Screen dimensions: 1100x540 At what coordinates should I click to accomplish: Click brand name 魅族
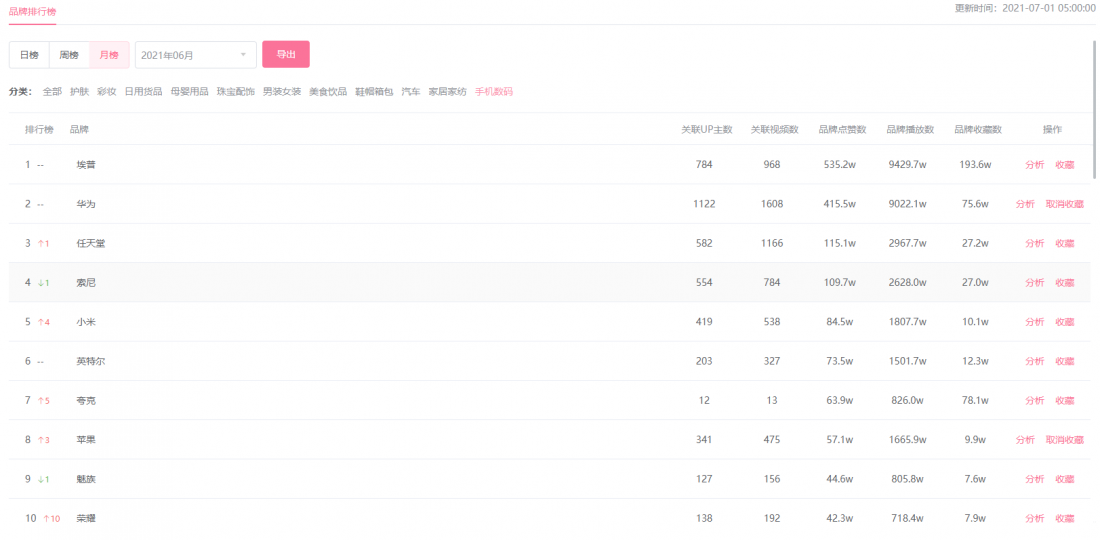pos(86,479)
